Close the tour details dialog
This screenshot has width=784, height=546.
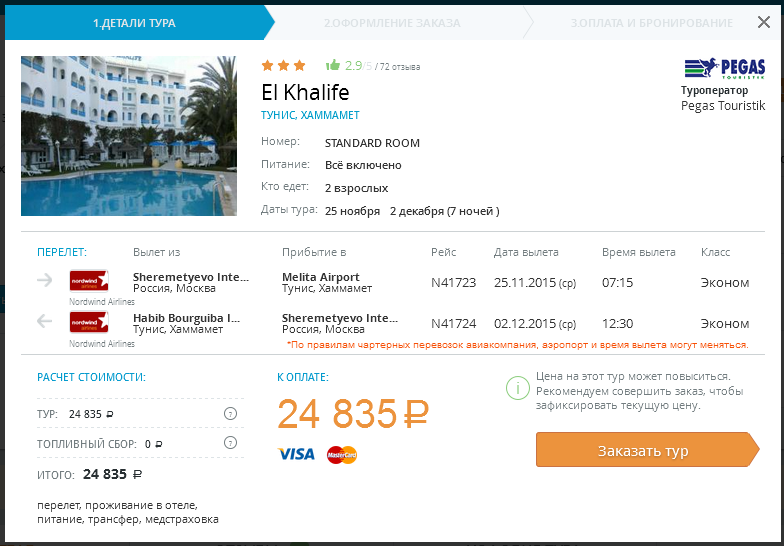761,22
